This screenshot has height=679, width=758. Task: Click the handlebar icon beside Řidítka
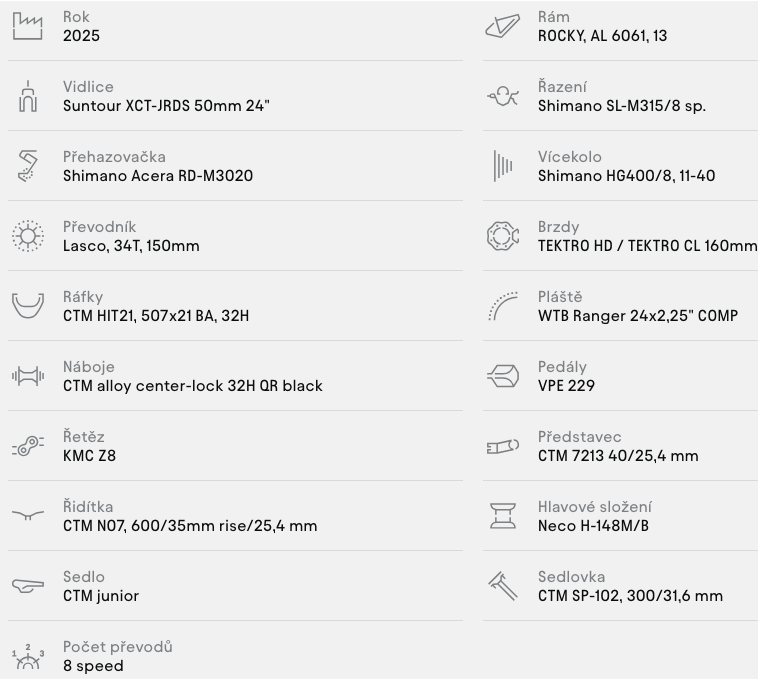click(x=28, y=515)
